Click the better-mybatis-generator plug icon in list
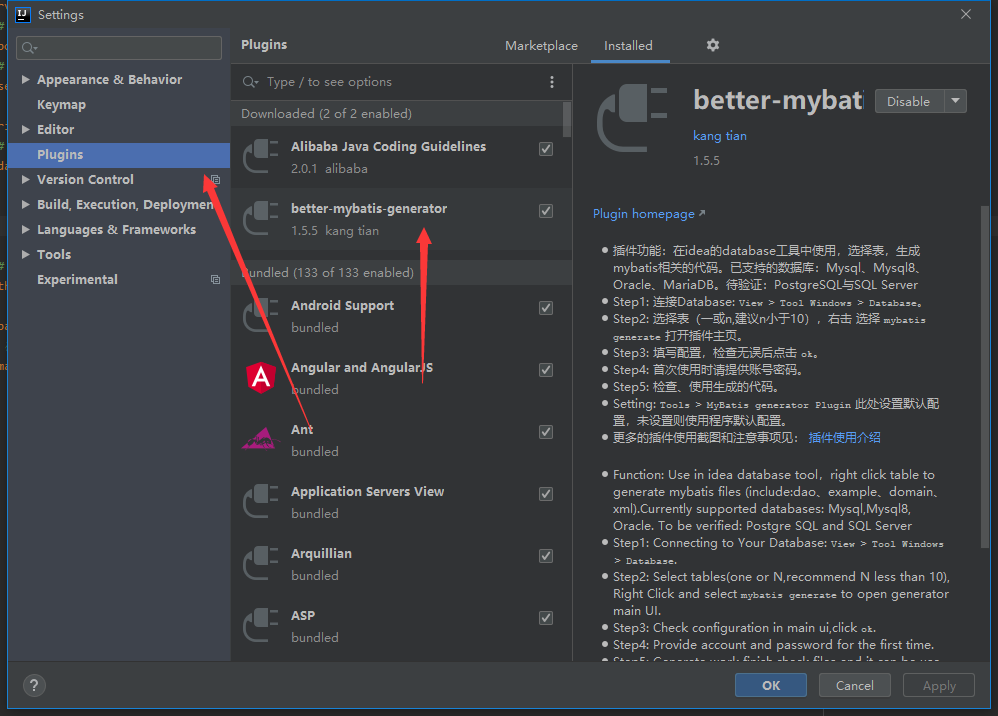The image size is (998, 716). [261, 218]
